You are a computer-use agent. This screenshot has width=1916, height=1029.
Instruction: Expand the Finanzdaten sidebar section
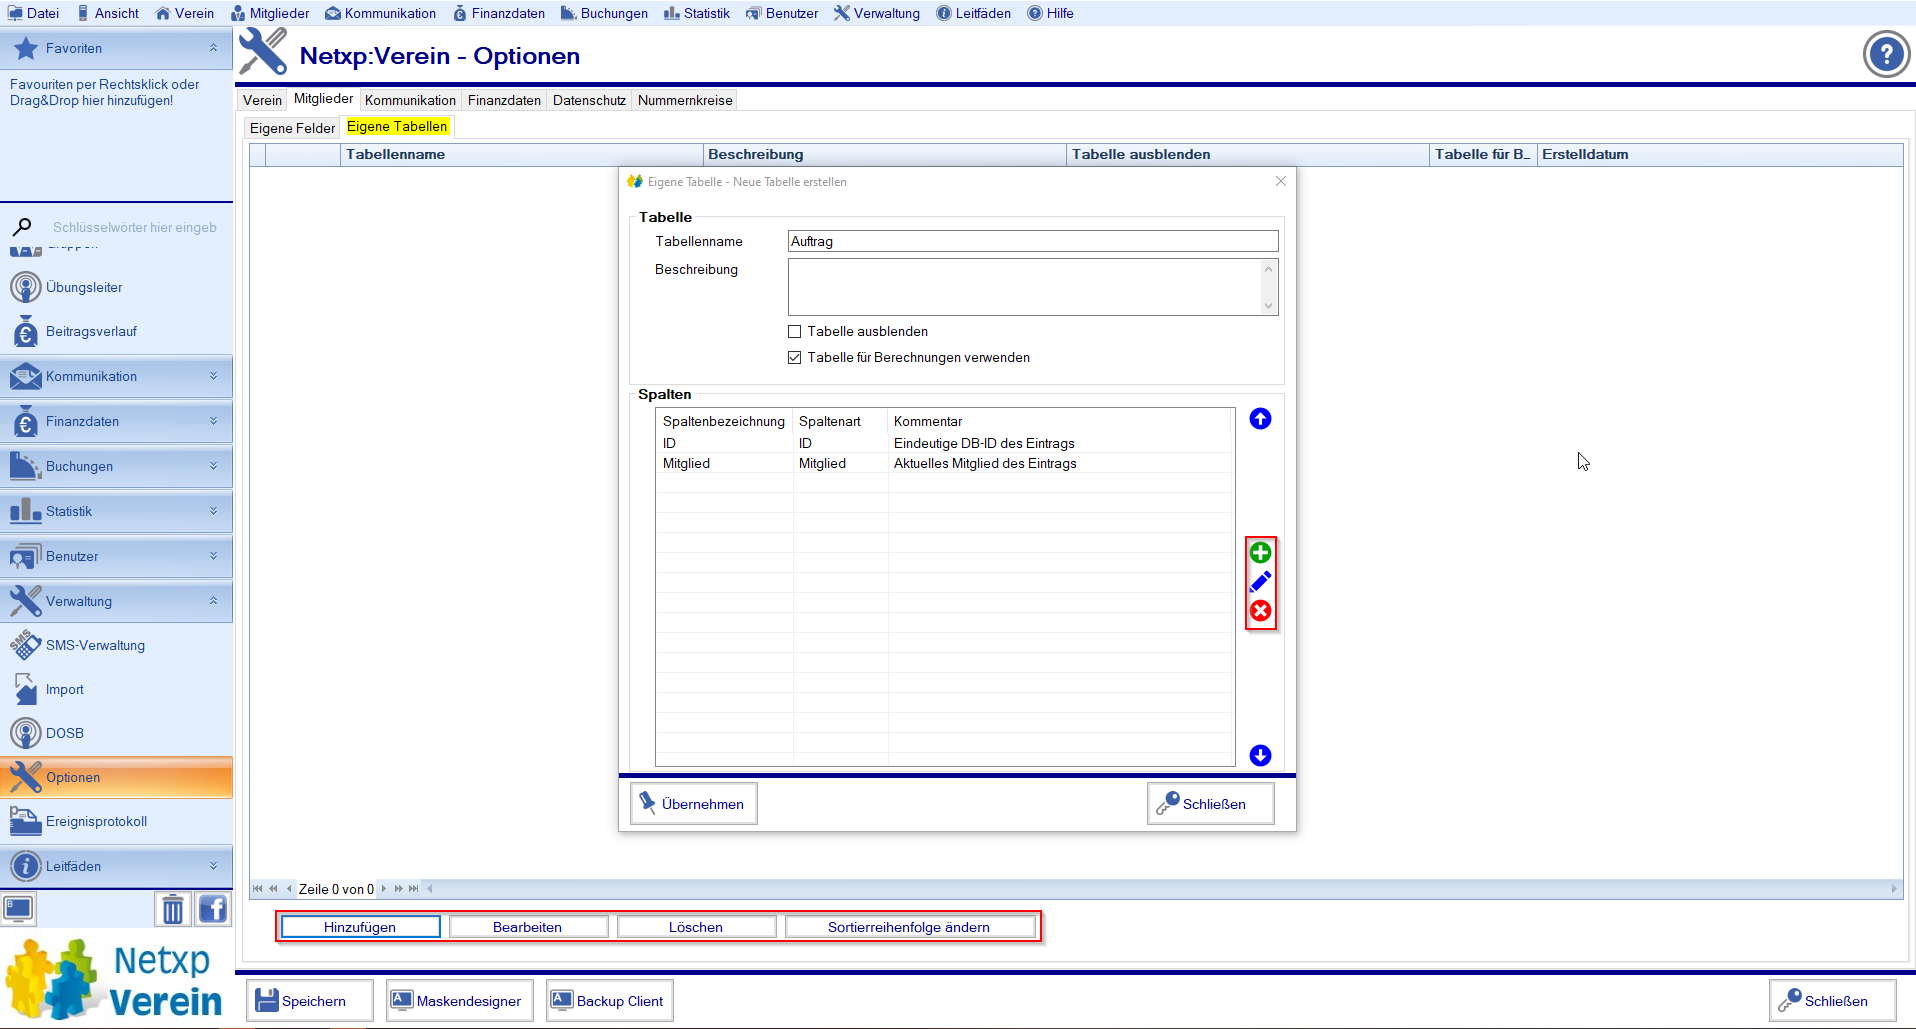pos(116,422)
